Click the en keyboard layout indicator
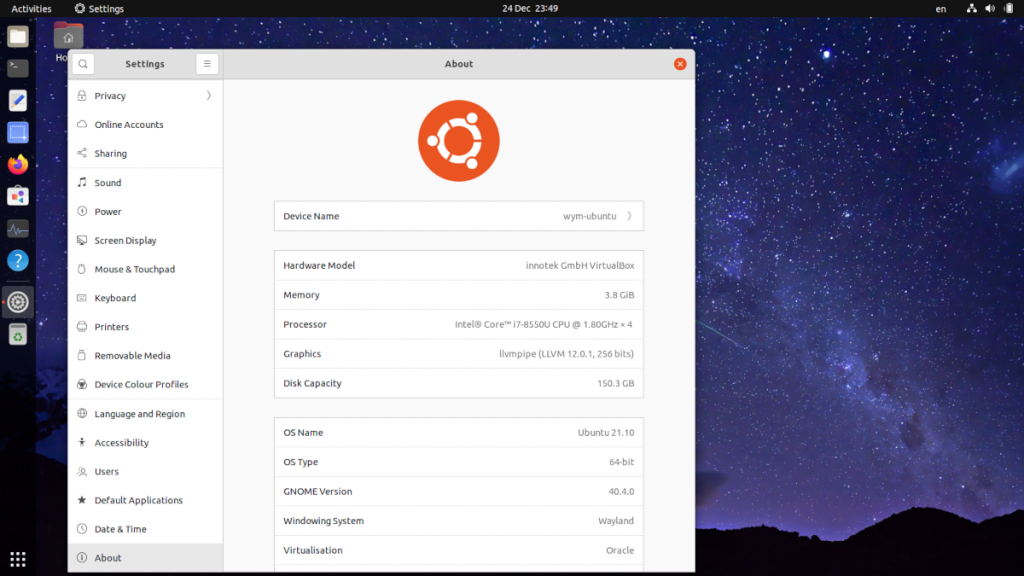This screenshot has height=576, width=1024. pyautogui.click(x=940, y=9)
